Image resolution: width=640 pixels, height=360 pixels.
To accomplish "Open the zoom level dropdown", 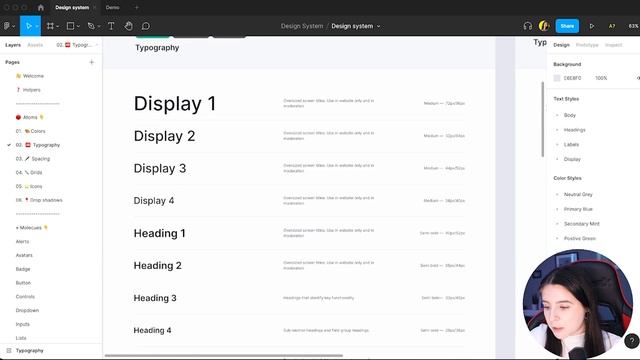I will click(x=634, y=26).
